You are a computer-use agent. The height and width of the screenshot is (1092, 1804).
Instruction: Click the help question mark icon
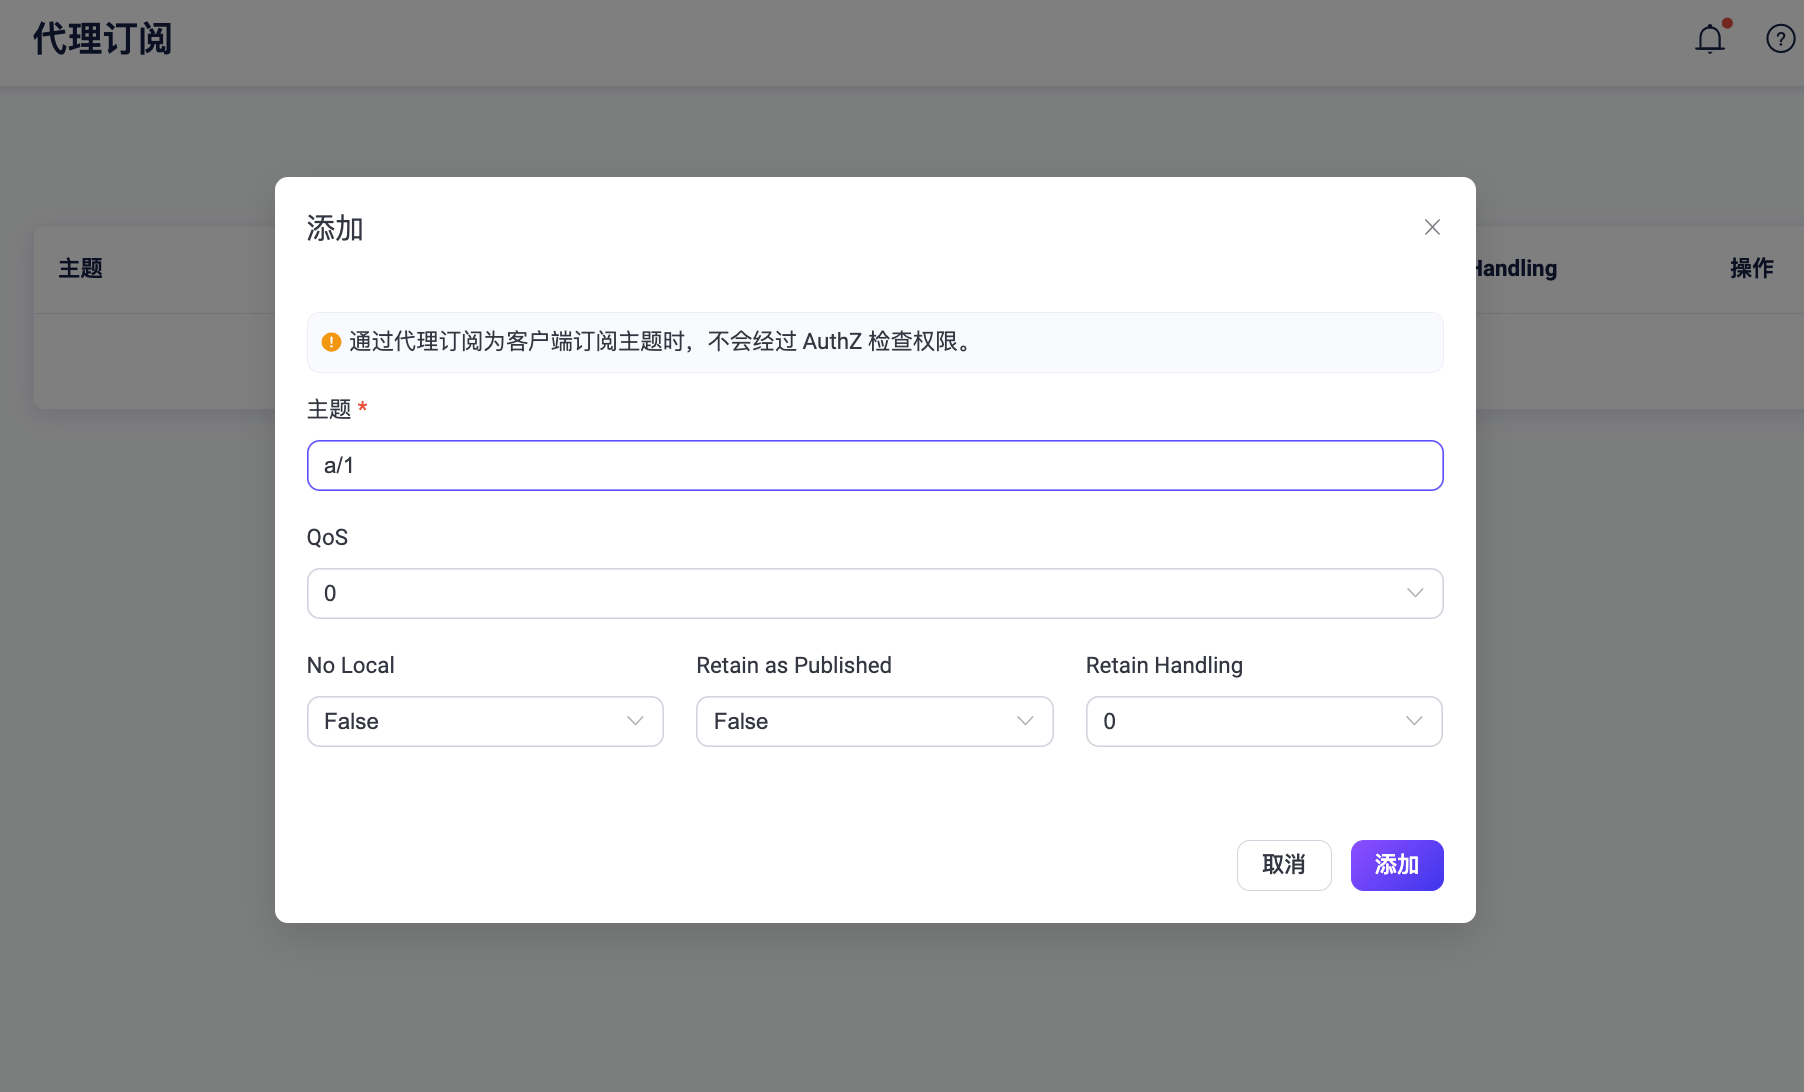pyautogui.click(x=1780, y=38)
